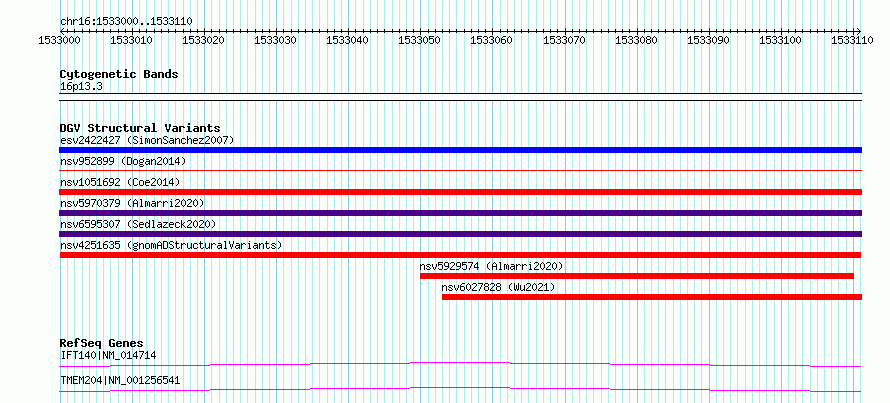
Task: Select the IFT140 magenta gene track line
Action: pyautogui.click(x=460, y=364)
